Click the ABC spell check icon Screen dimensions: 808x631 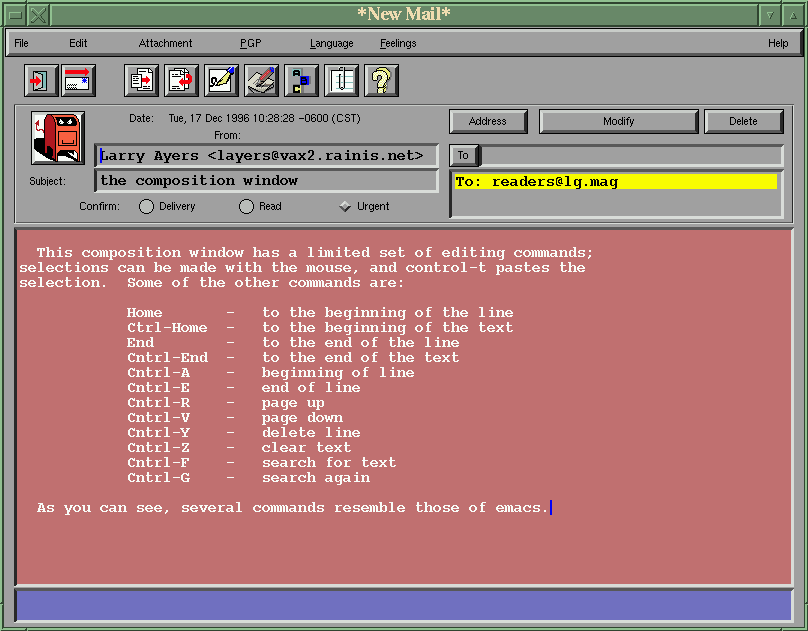pyautogui.click(x=301, y=80)
